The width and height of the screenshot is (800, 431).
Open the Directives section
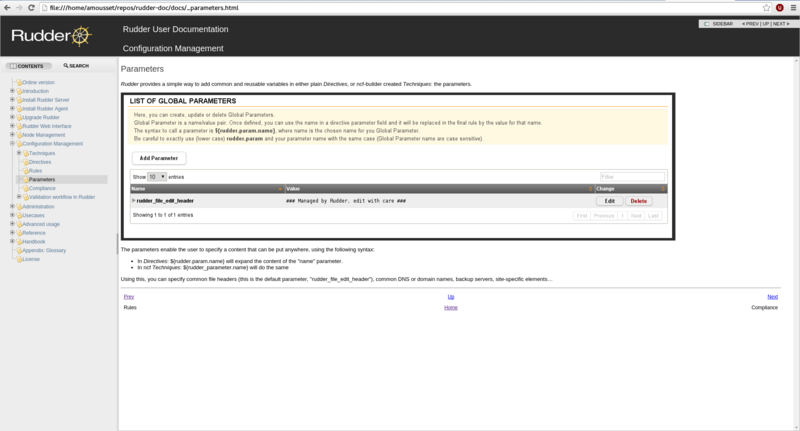pyautogui.click(x=40, y=162)
